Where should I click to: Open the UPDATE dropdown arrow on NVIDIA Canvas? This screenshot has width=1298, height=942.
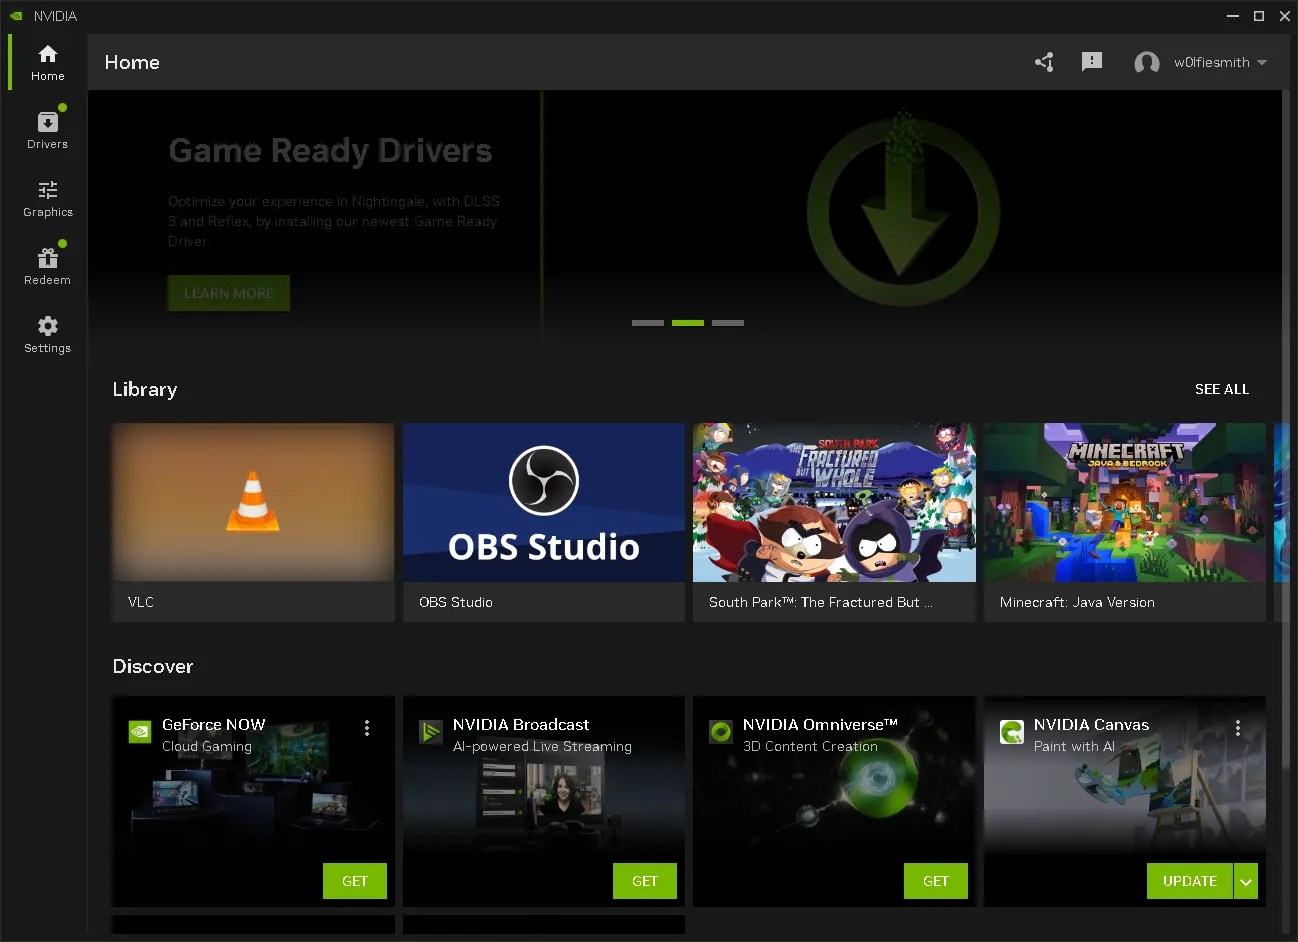pos(1246,881)
